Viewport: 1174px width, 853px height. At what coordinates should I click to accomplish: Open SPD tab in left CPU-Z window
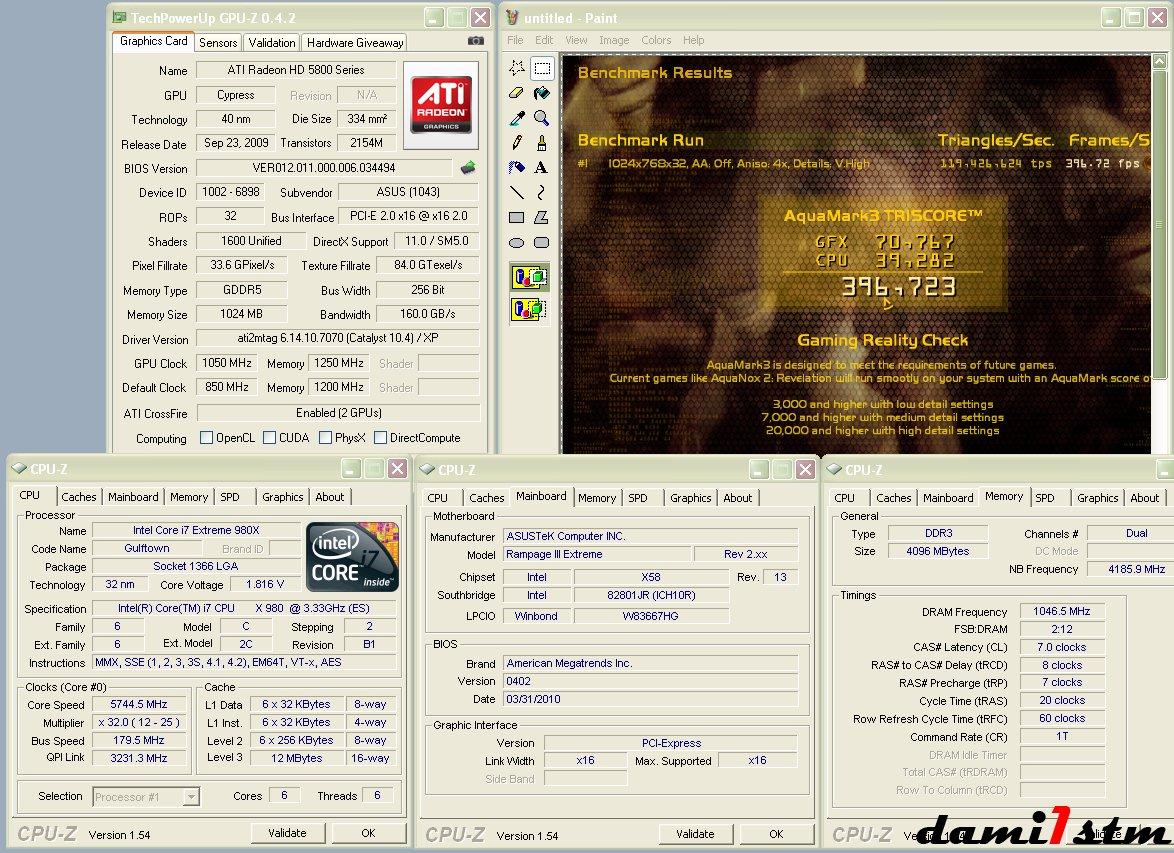coord(230,497)
